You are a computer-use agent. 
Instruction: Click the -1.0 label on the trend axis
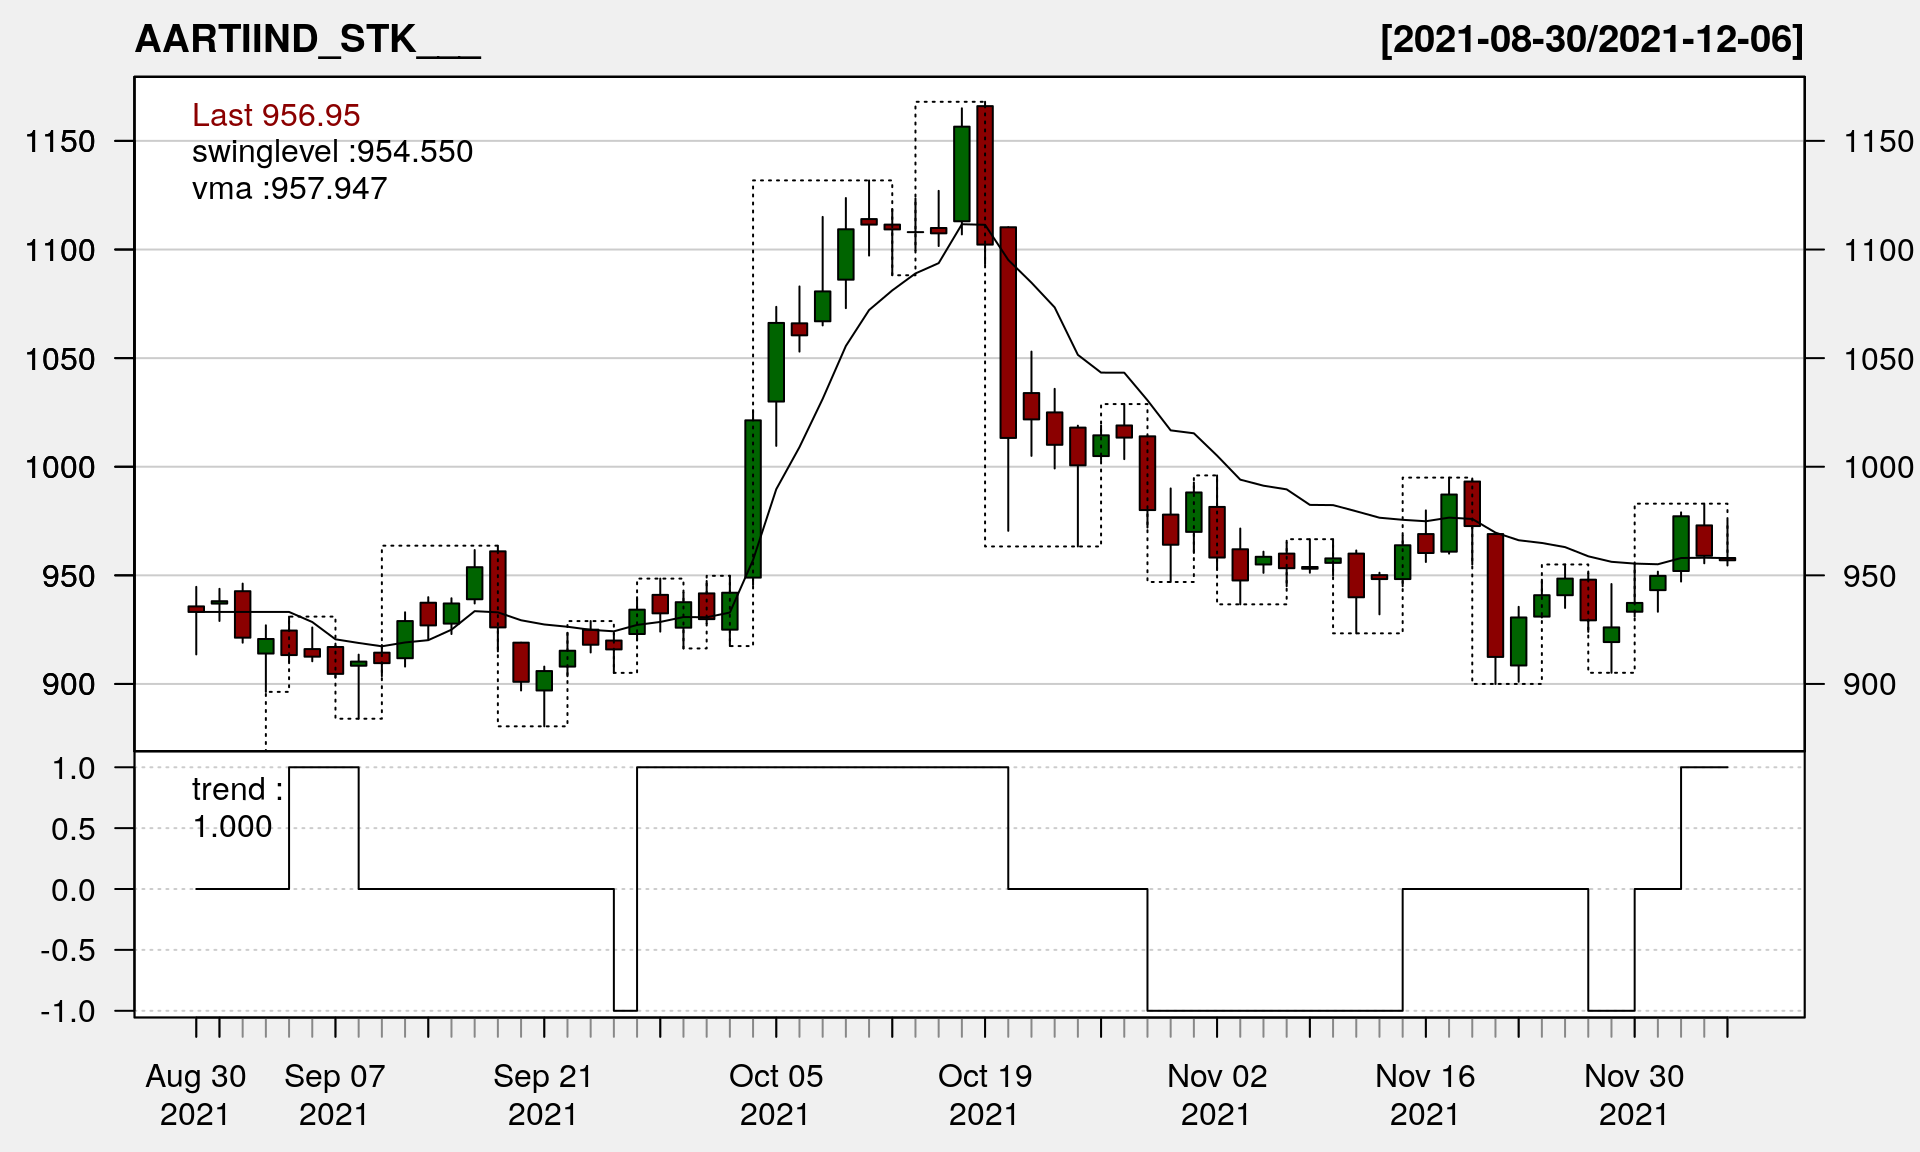[68, 1011]
